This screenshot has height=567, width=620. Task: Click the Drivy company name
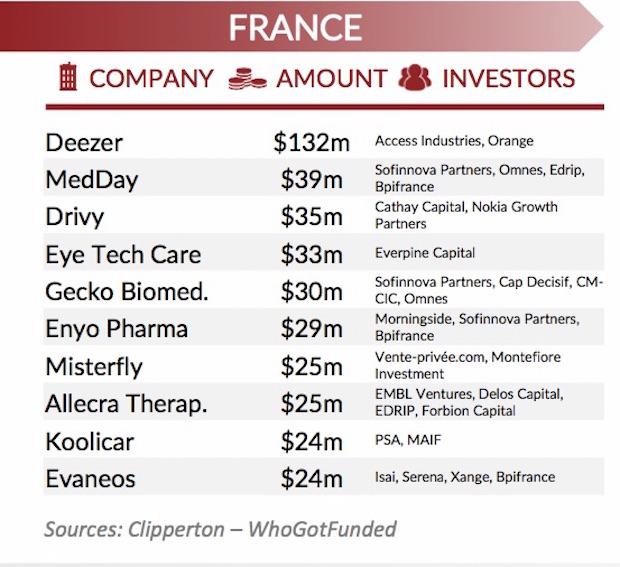point(75,217)
